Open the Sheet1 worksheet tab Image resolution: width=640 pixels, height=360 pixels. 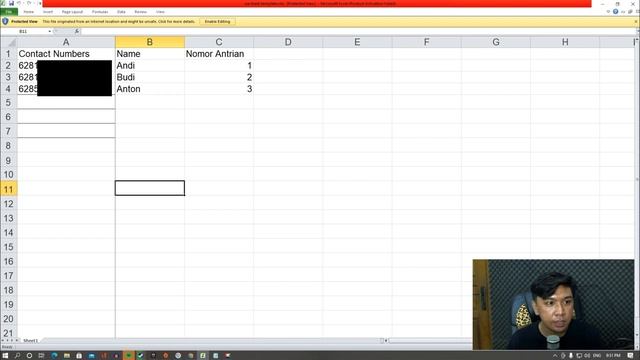click(30, 340)
